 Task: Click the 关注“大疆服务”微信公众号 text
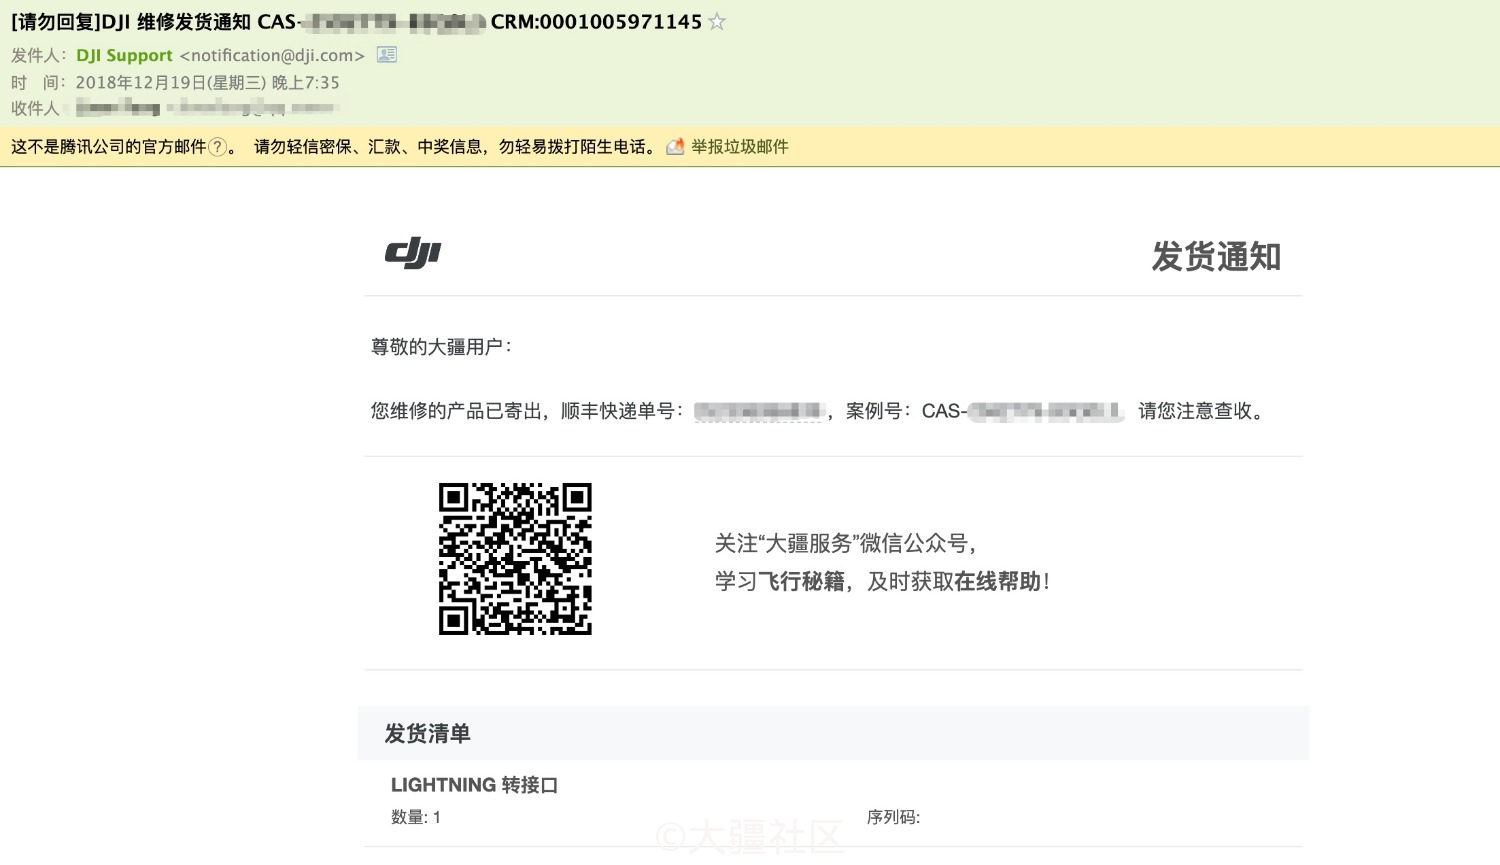[x=845, y=544]
